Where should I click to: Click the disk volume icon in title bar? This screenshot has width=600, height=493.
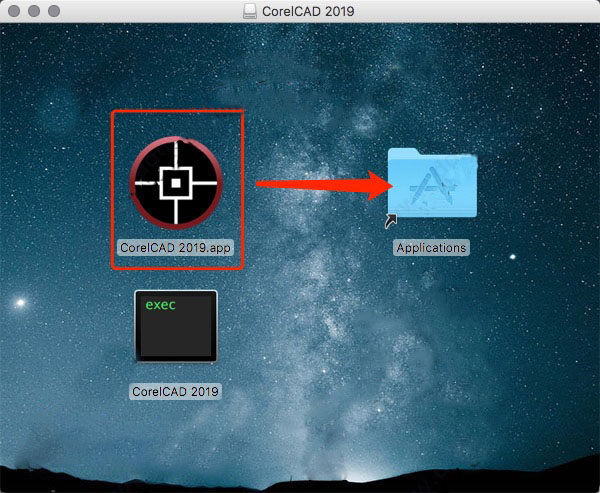click(x=250, y=11)
